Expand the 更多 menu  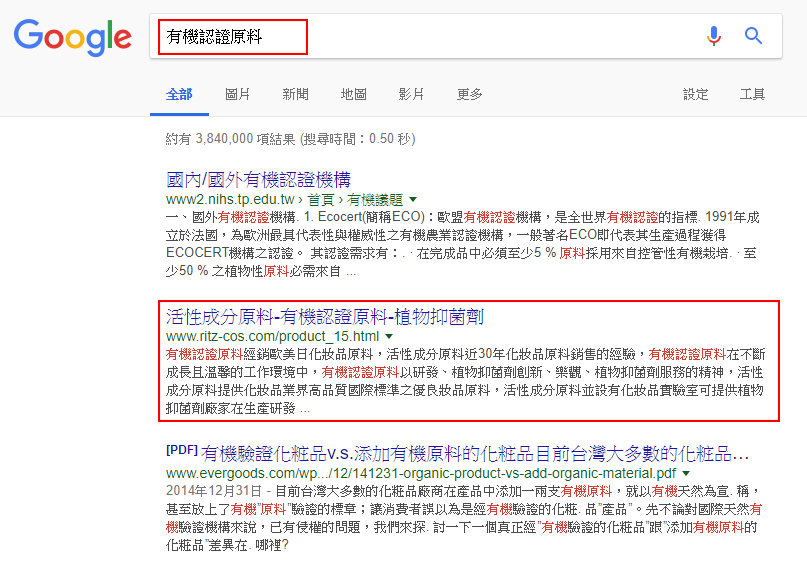(469, 94)
